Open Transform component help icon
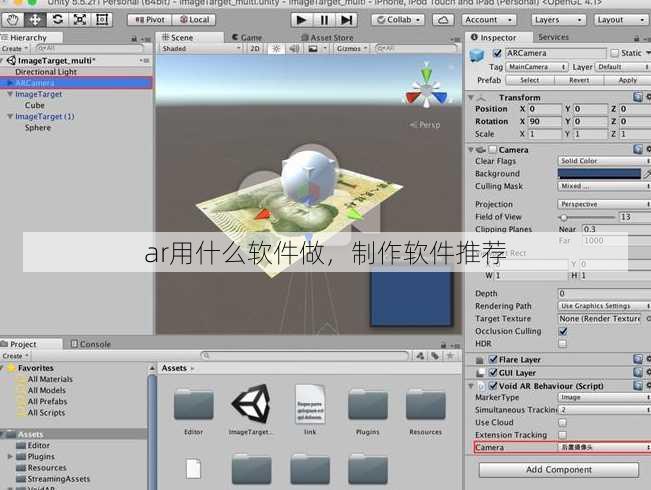Screen dimensions: 651x490 pyautogui.click(x=638, y=97)
